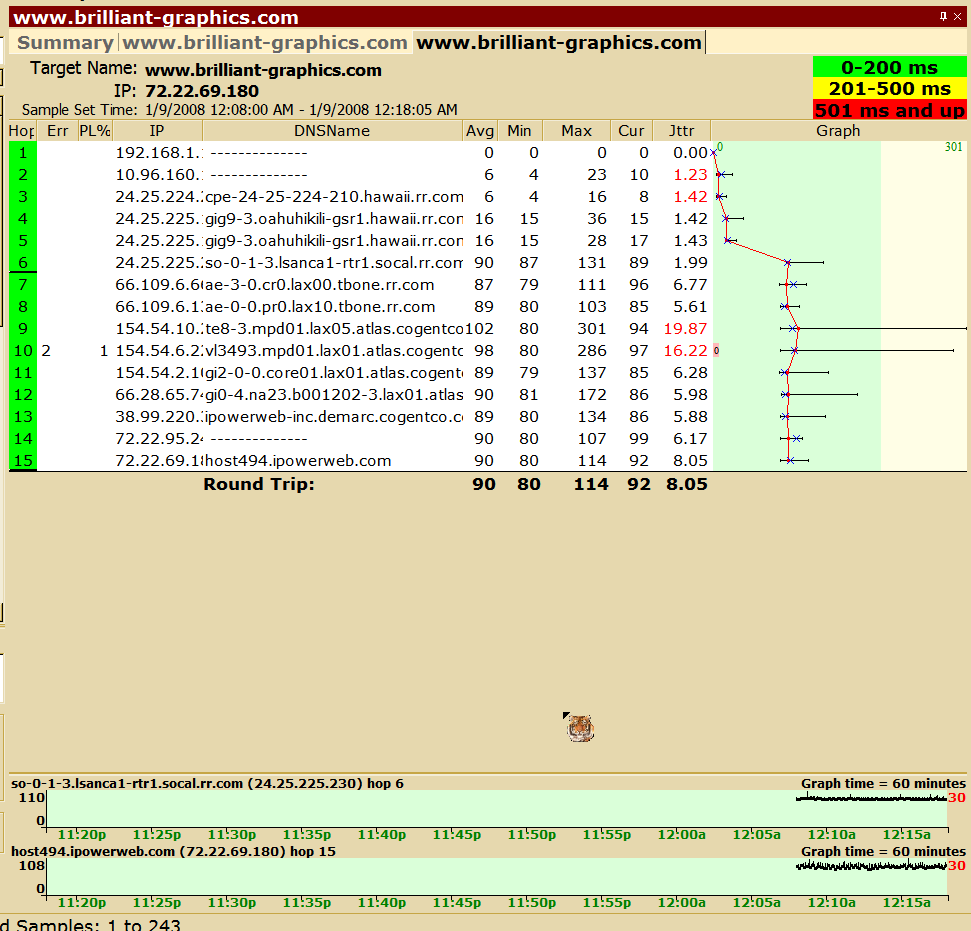The width and height of the screenshot is (971, 931).
Task: Click the red 501 ms and up swatch
Action: (889, 111)
